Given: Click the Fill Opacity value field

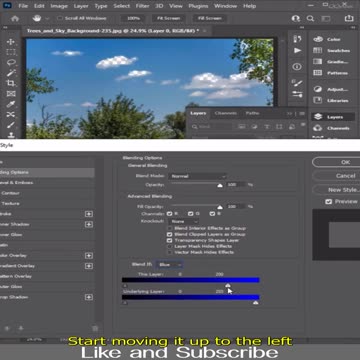Looking at the screenshot, I should pos(236,207).
